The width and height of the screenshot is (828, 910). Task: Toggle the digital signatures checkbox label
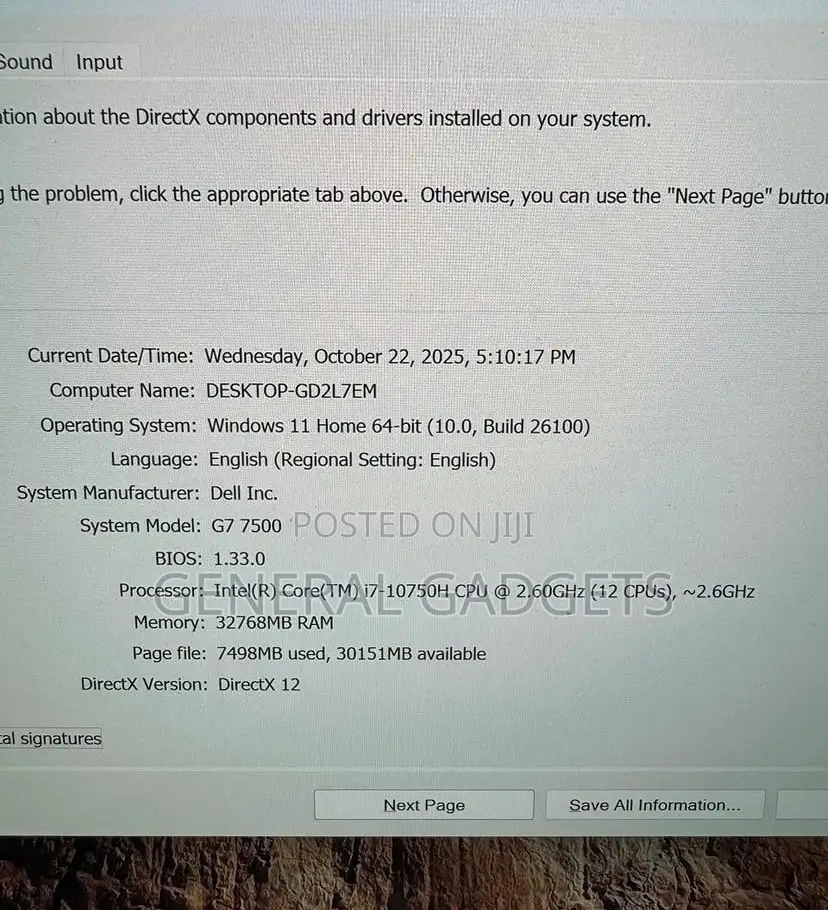click(x=50, y=738)
